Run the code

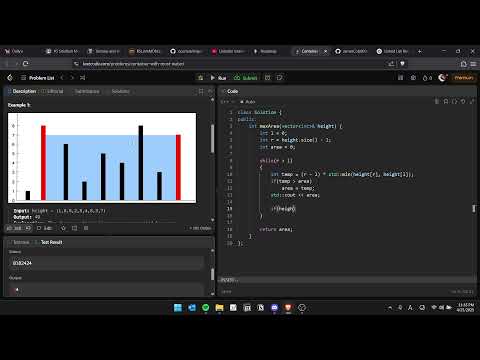[x=218, y=78]
